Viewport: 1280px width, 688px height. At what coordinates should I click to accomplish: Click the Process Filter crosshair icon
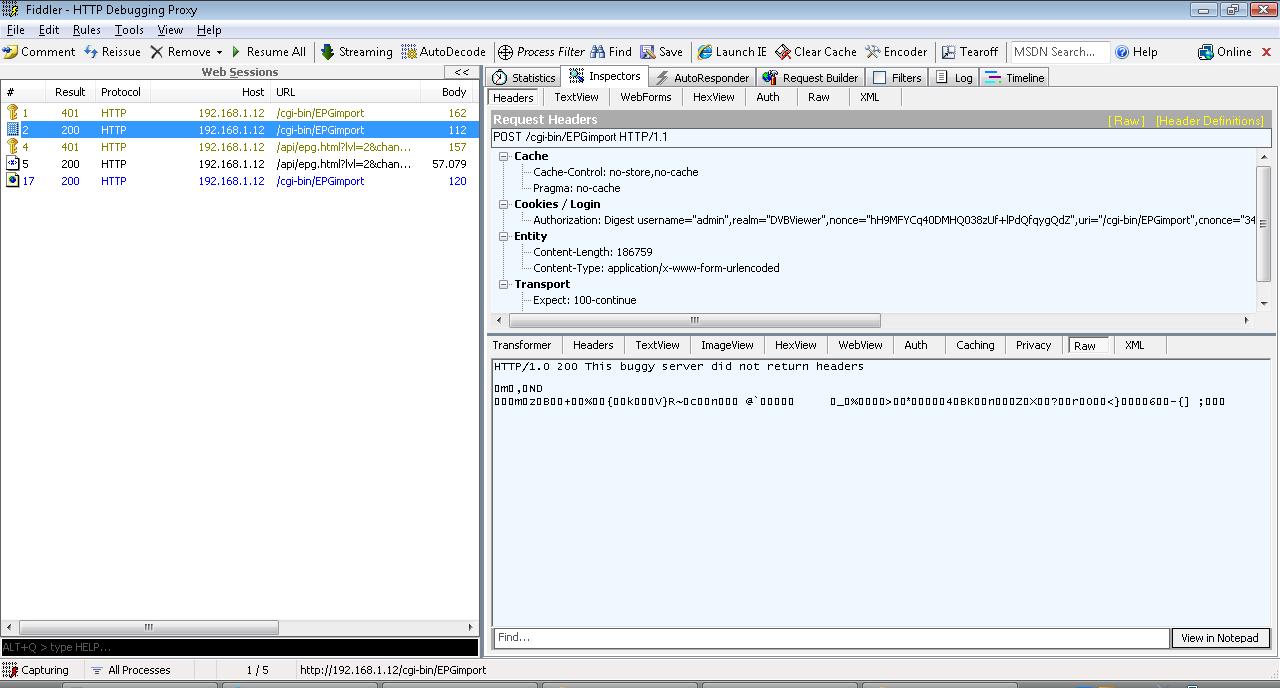pos(506,52)
